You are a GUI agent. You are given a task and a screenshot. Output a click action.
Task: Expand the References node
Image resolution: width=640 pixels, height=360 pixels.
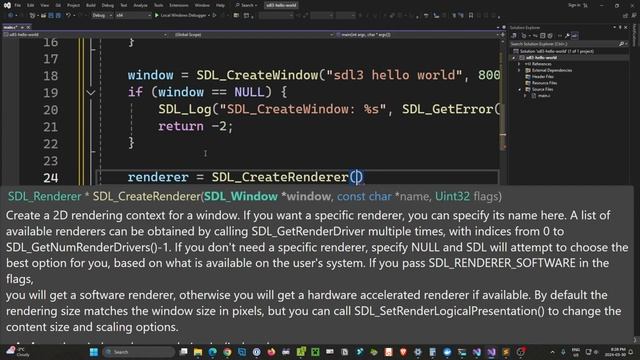tap(520, 64)
